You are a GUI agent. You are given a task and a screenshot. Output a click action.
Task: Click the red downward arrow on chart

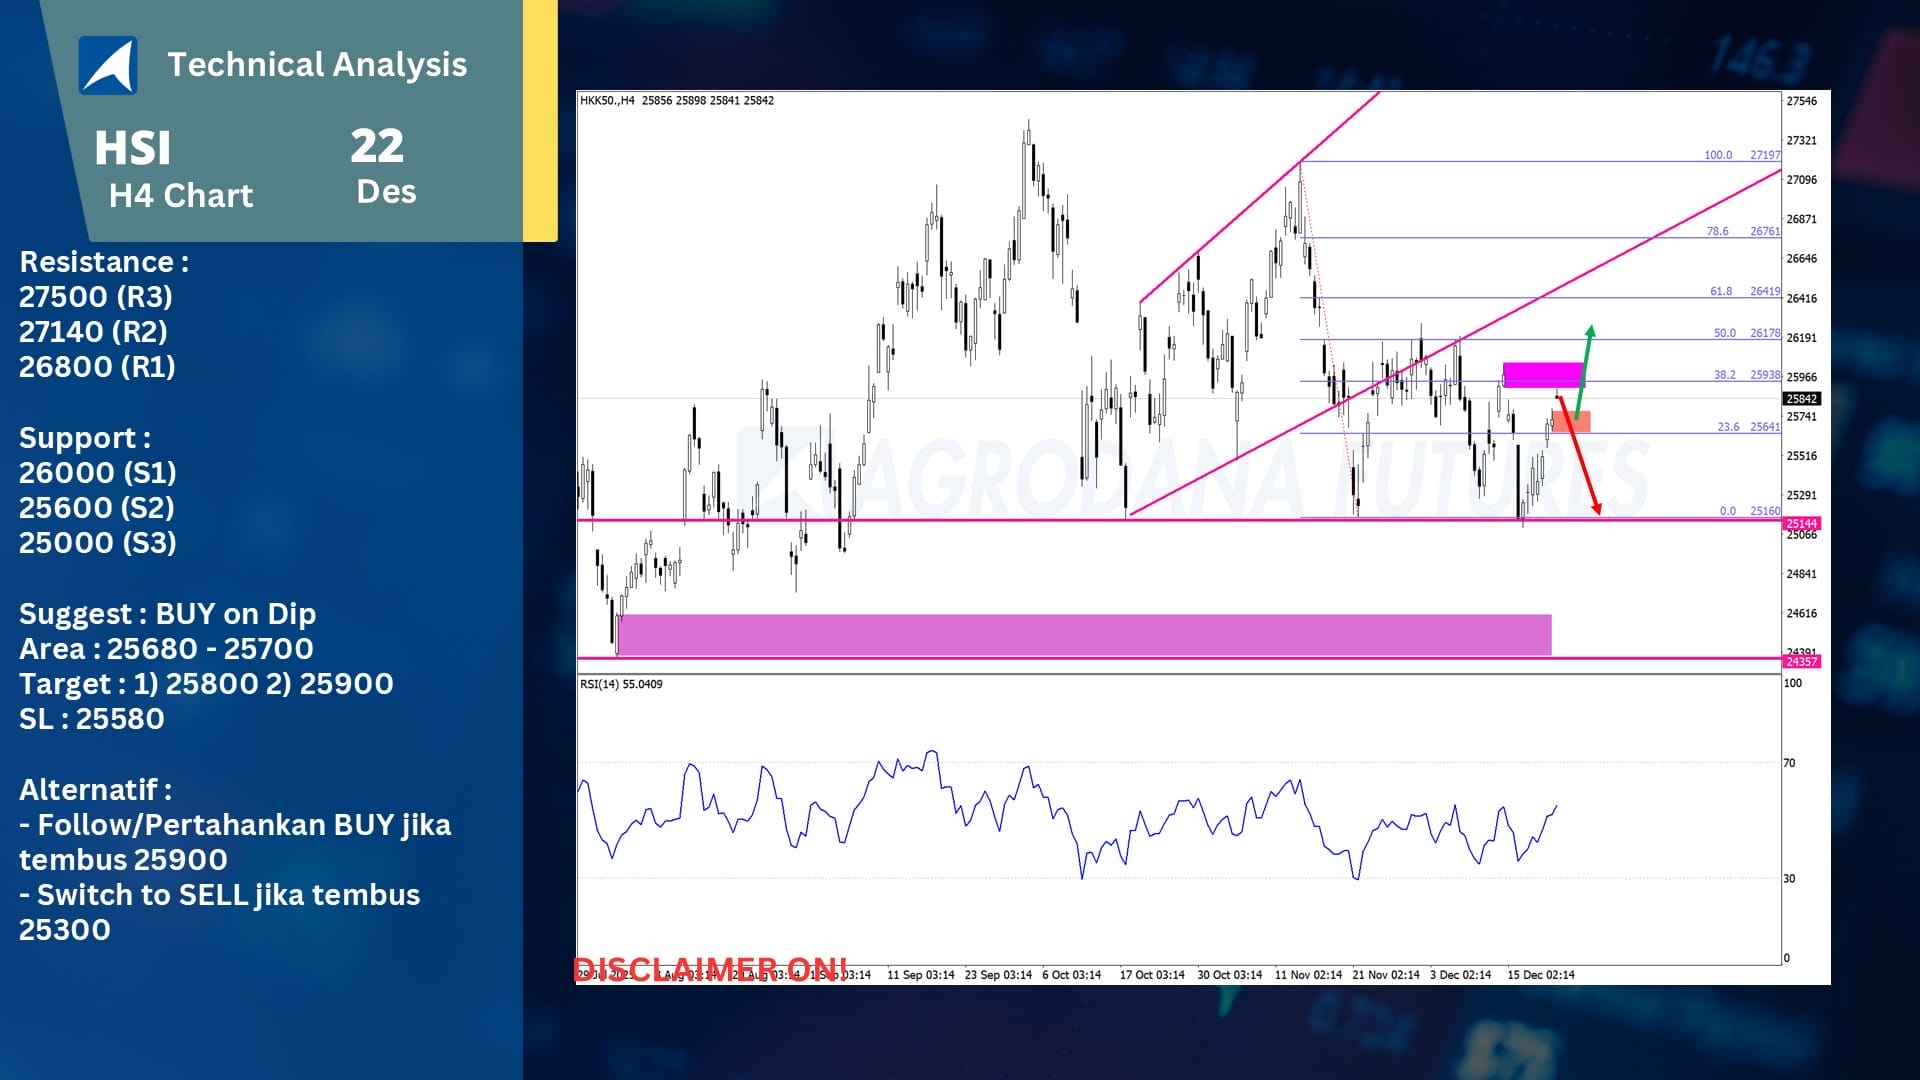tap(1579, 456)
